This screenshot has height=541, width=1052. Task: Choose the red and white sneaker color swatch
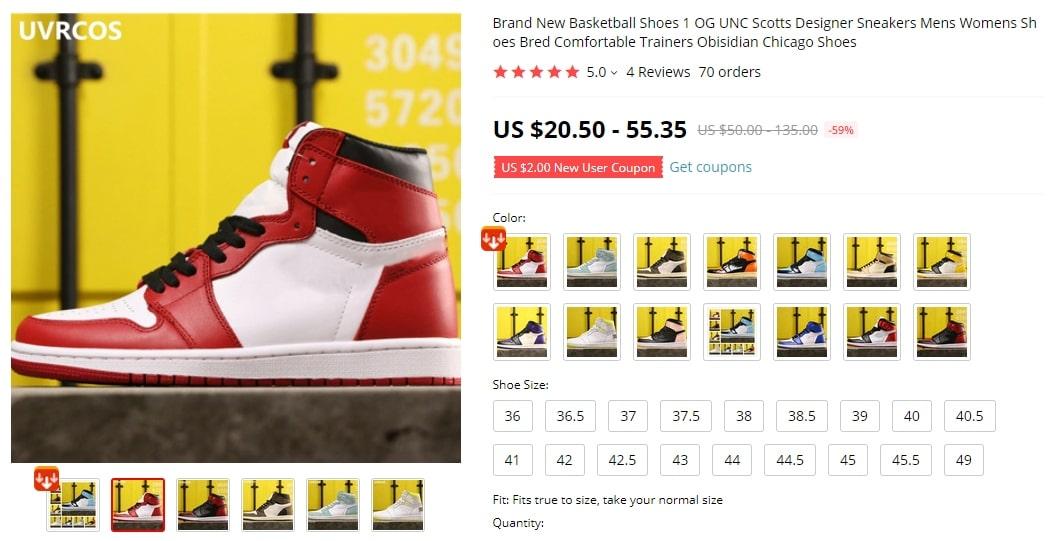coord(522,262)
